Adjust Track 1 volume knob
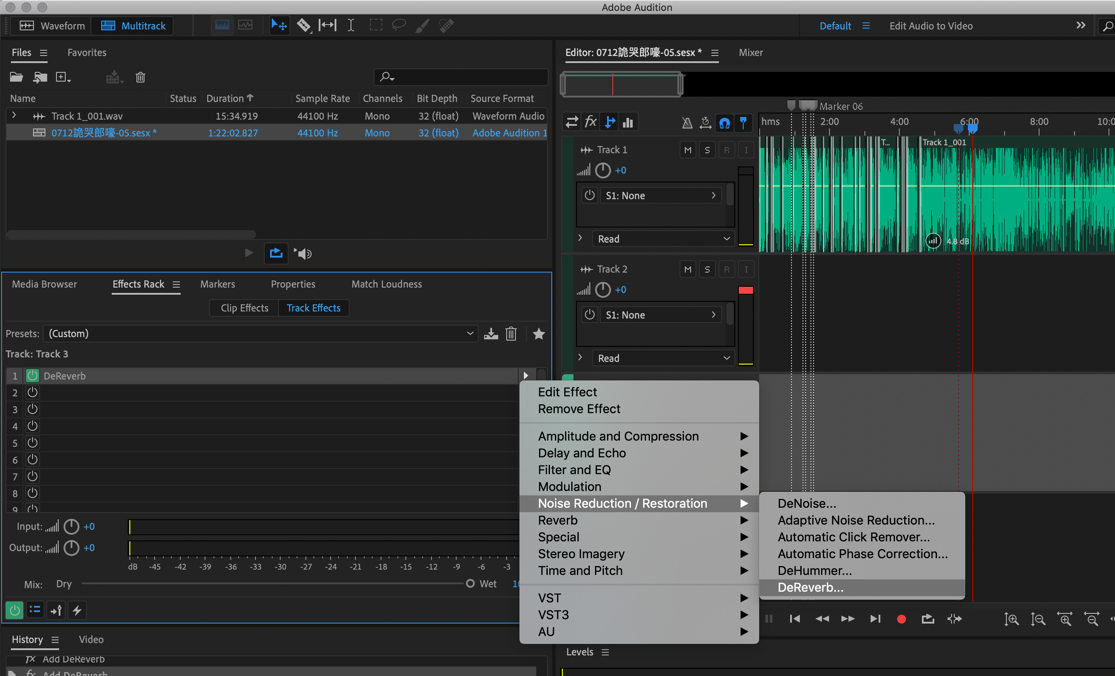1115x676 pixels. [602, 170]
